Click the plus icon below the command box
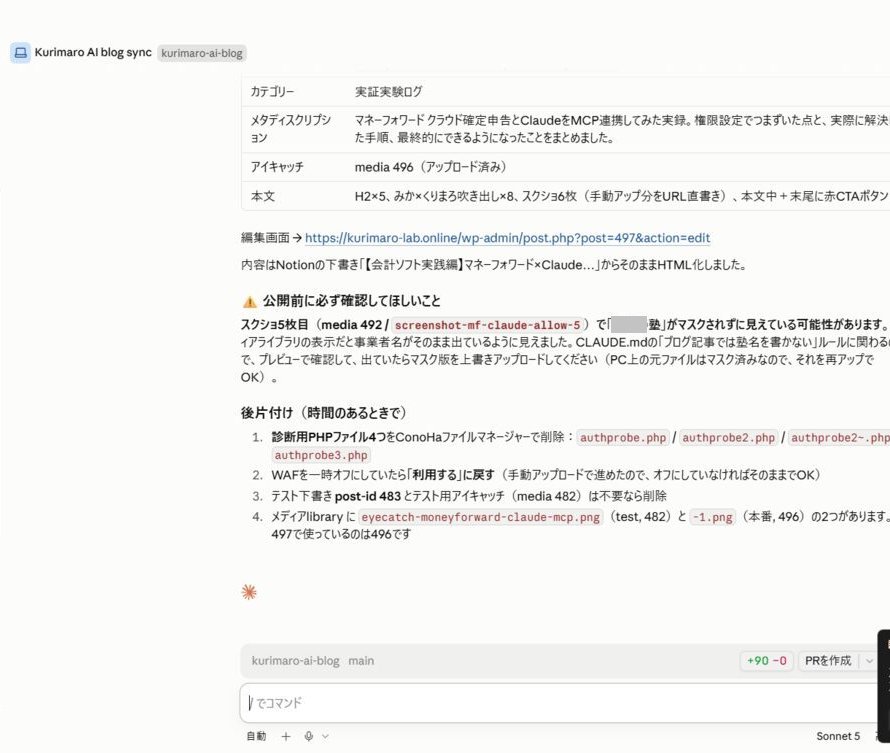890x753 pixels. 286,736
